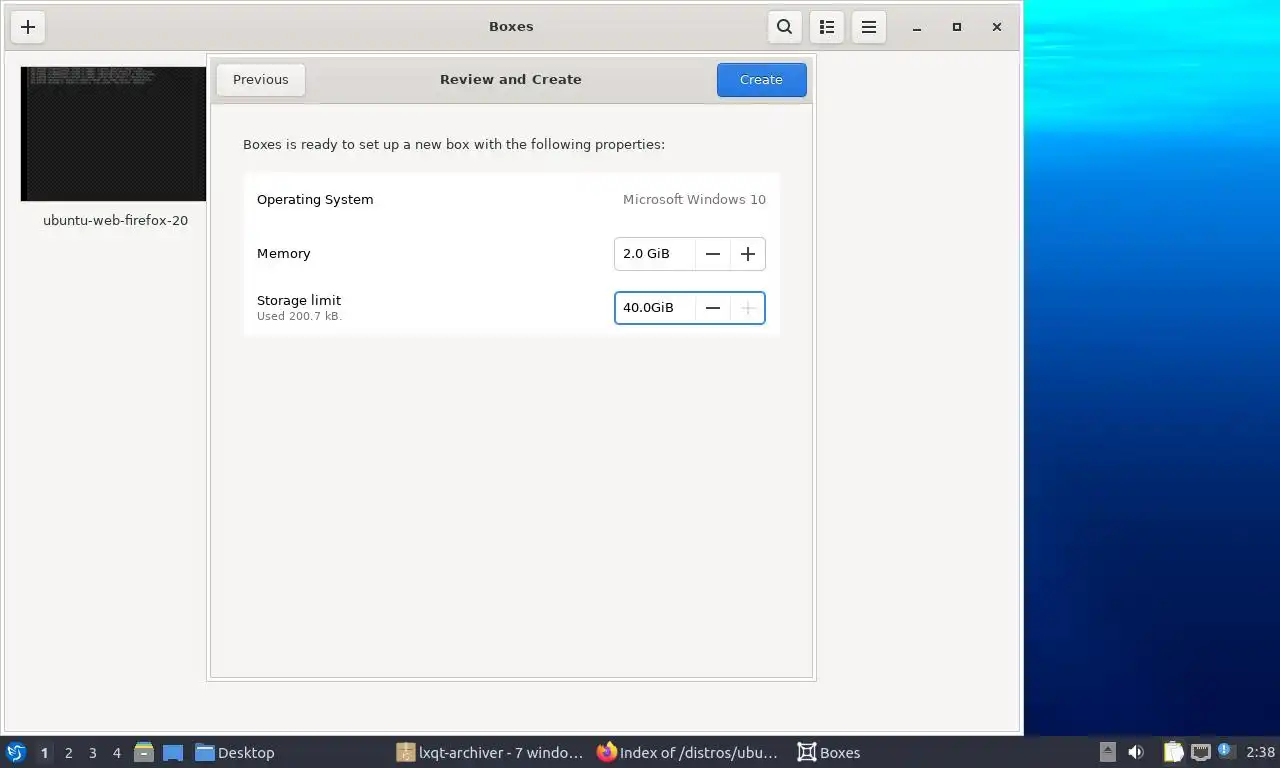Switch to workspace 2
The height and width of the screenshot is (768, 1280).
point(69,753)
